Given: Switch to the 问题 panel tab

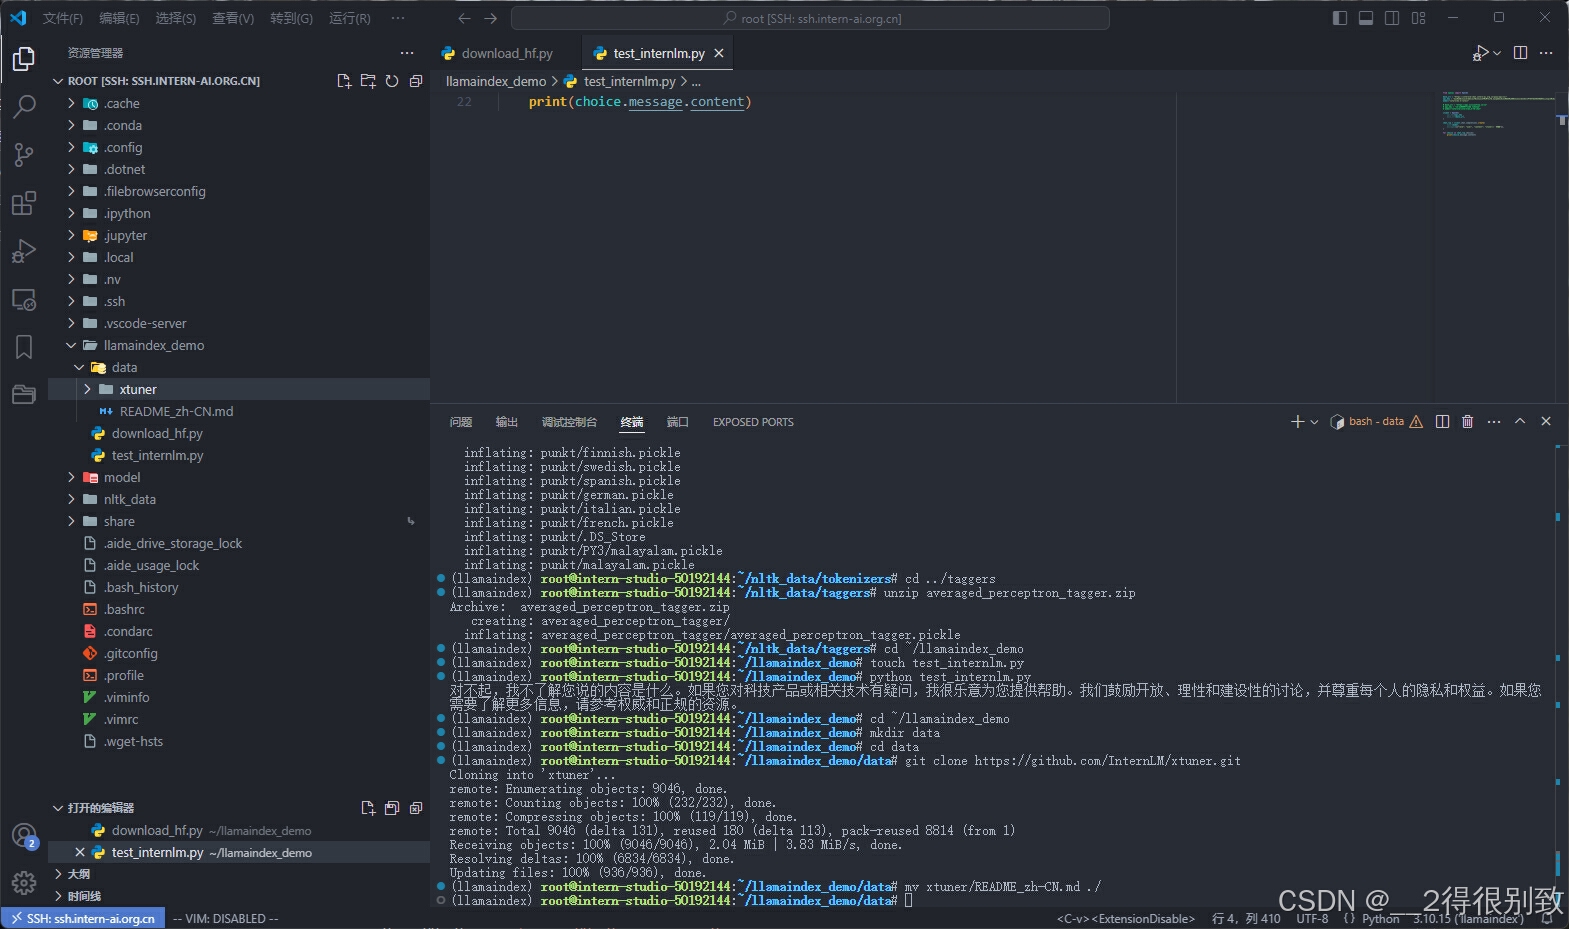Looking at the screenshot, I should pos(461,422).
